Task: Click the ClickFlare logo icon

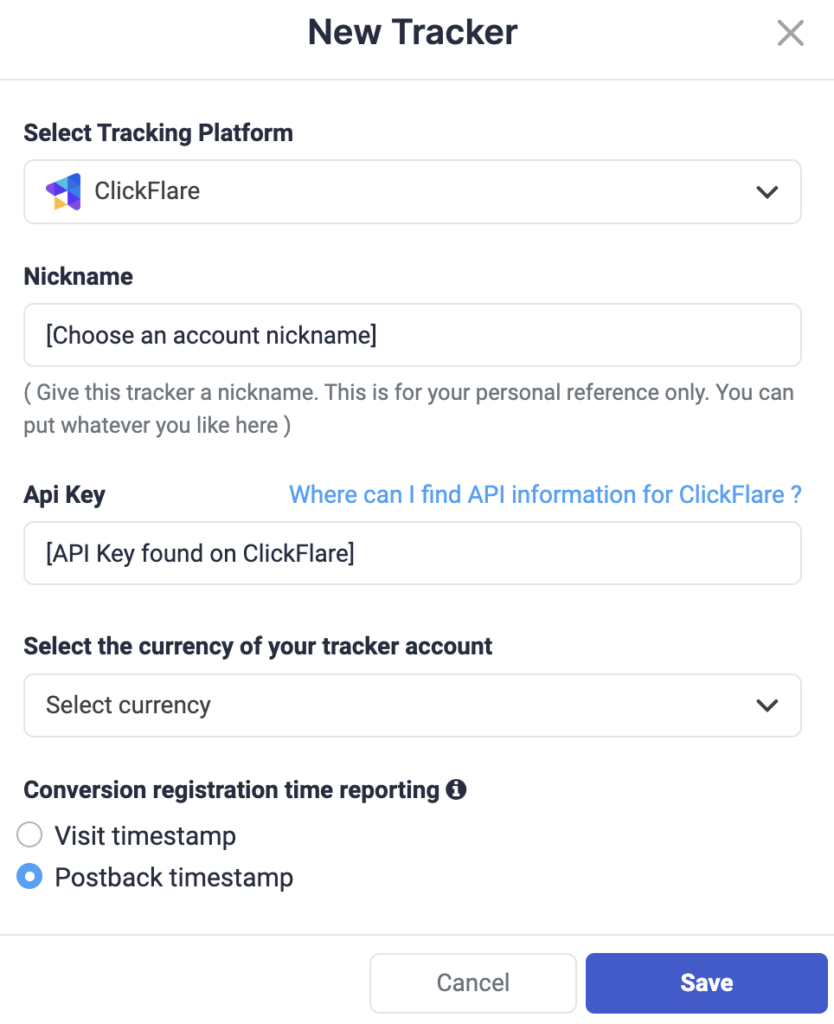Action: tap(64, 191)
